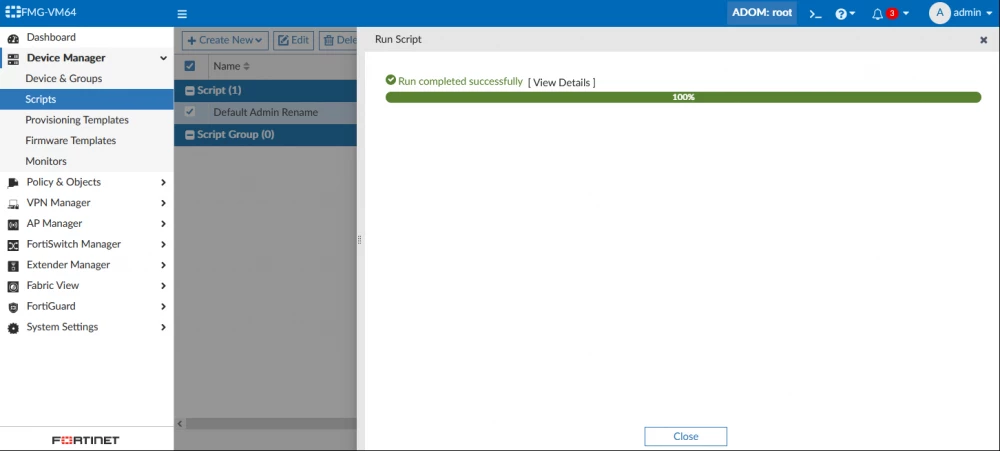Click the Dashboard gauge icon
1000x451 pixels.
click(13, 38)
